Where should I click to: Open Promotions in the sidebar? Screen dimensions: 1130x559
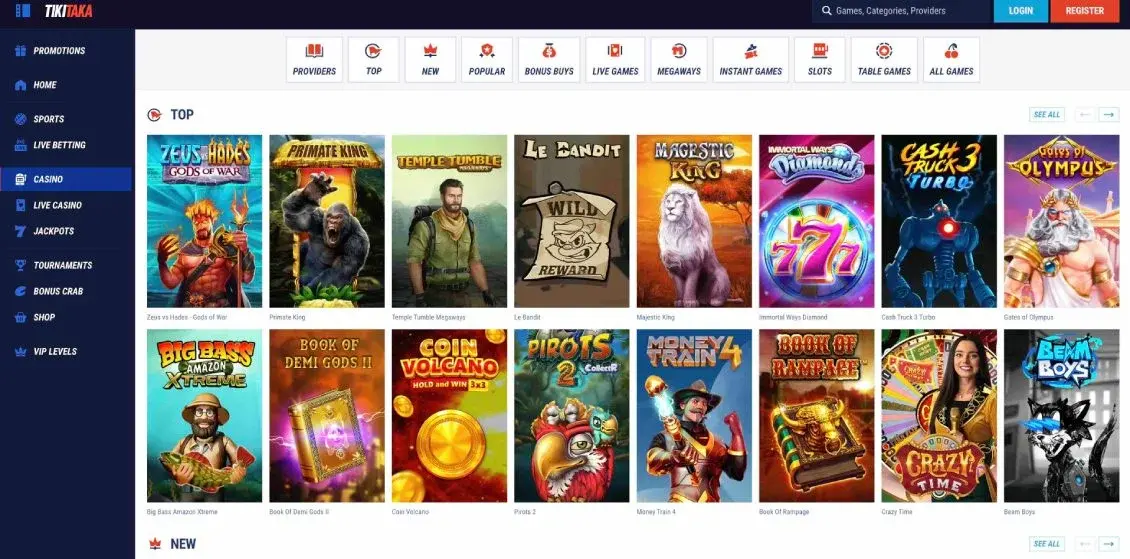click(x=59, y=51)
